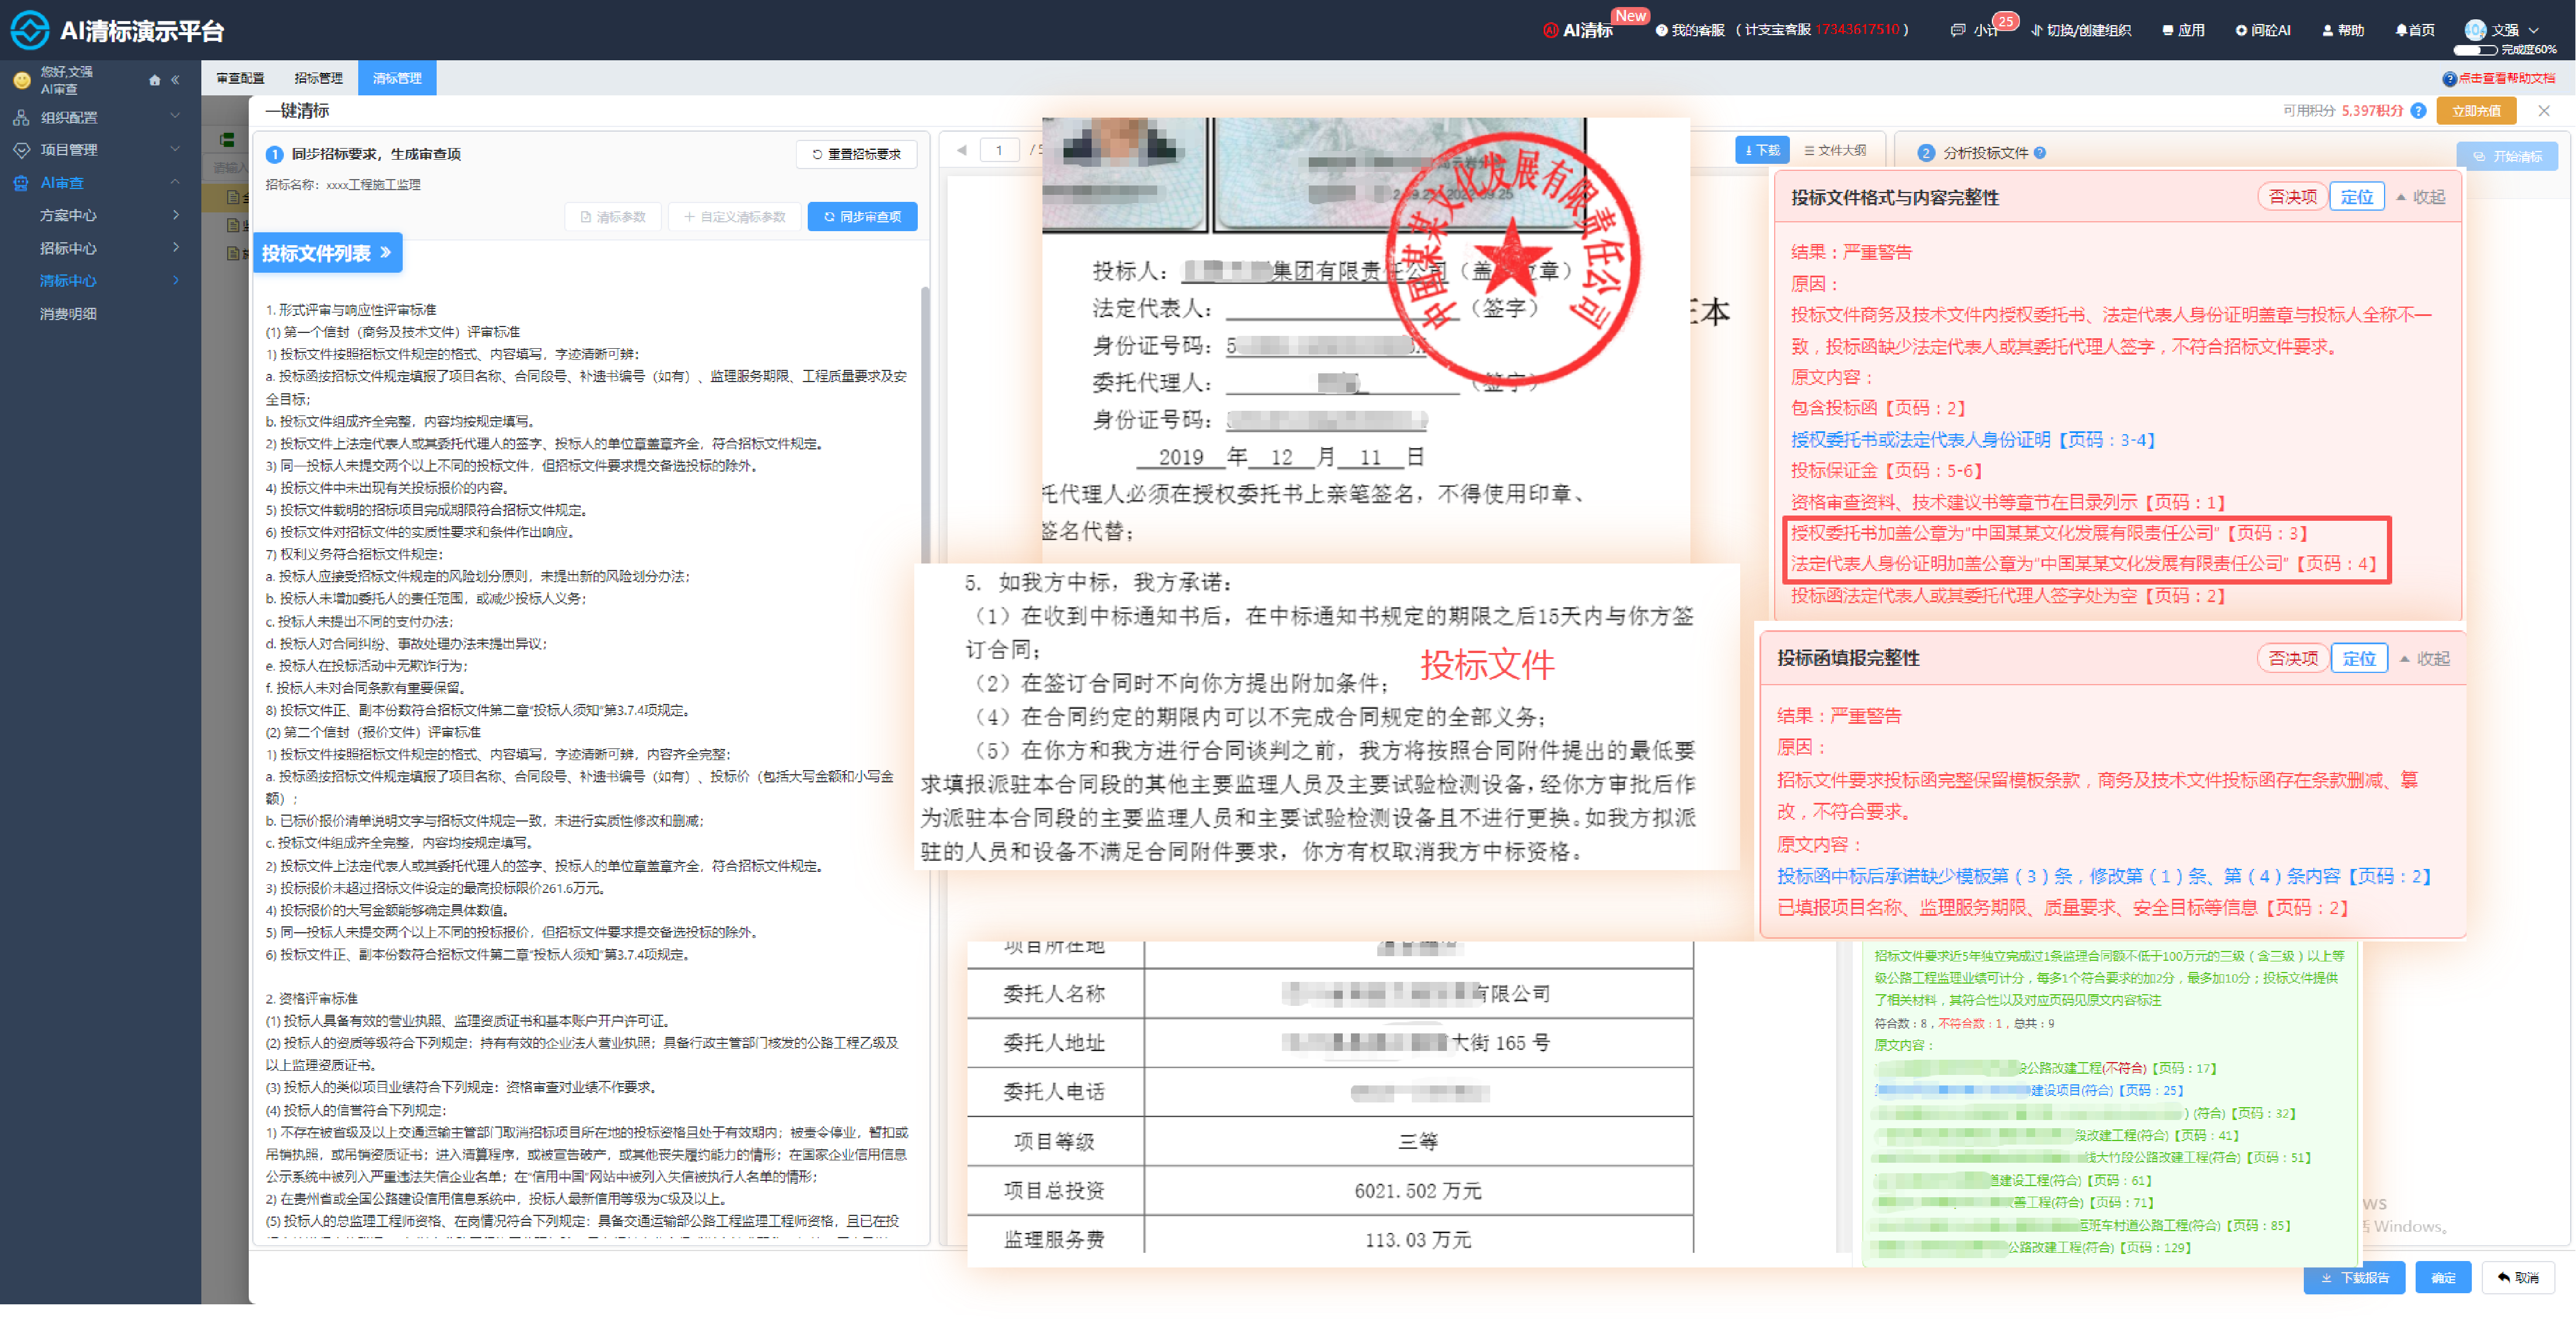The height and width of the screenshot is (1333, 2576).
Task: Expand 招标中心 submenu arrow
Action: 176,247
